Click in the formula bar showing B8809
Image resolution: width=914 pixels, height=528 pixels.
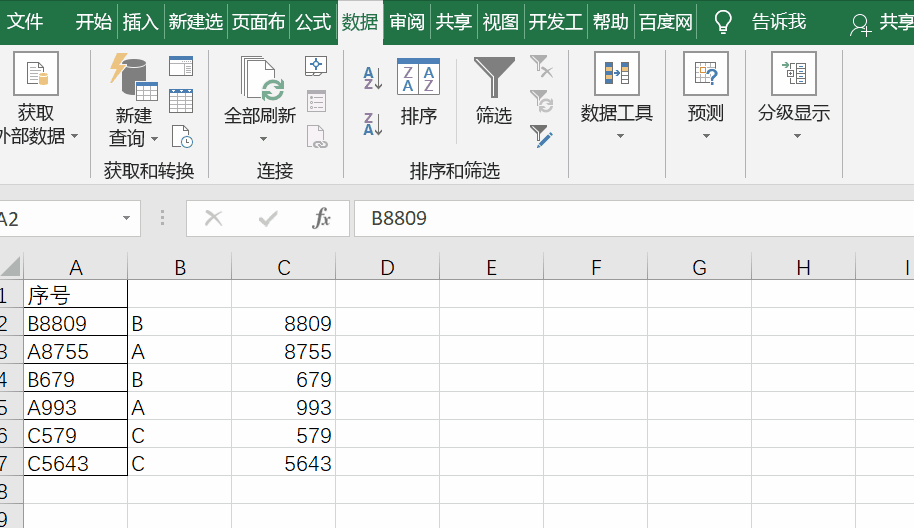pos(634,219)
